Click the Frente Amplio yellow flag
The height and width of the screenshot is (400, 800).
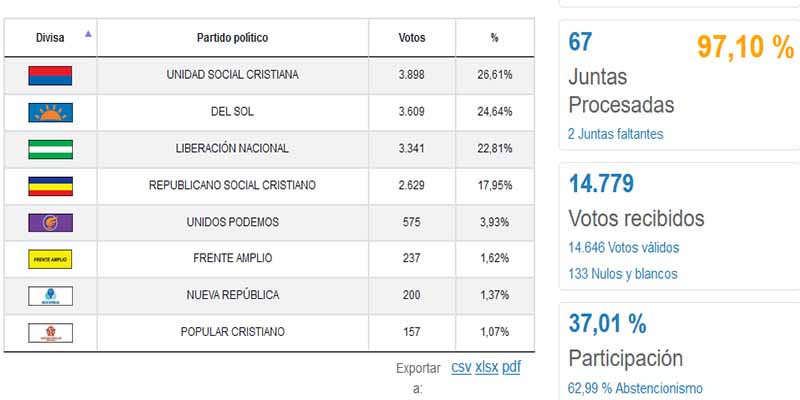pyautogui.click(x=50, y=259)
